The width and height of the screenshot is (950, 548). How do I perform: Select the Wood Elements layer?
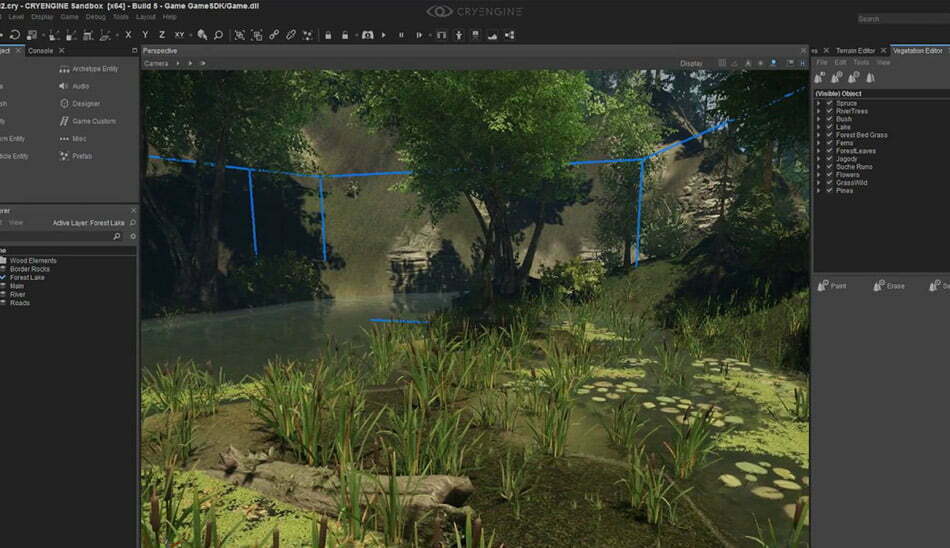click(x=33, y=261)
